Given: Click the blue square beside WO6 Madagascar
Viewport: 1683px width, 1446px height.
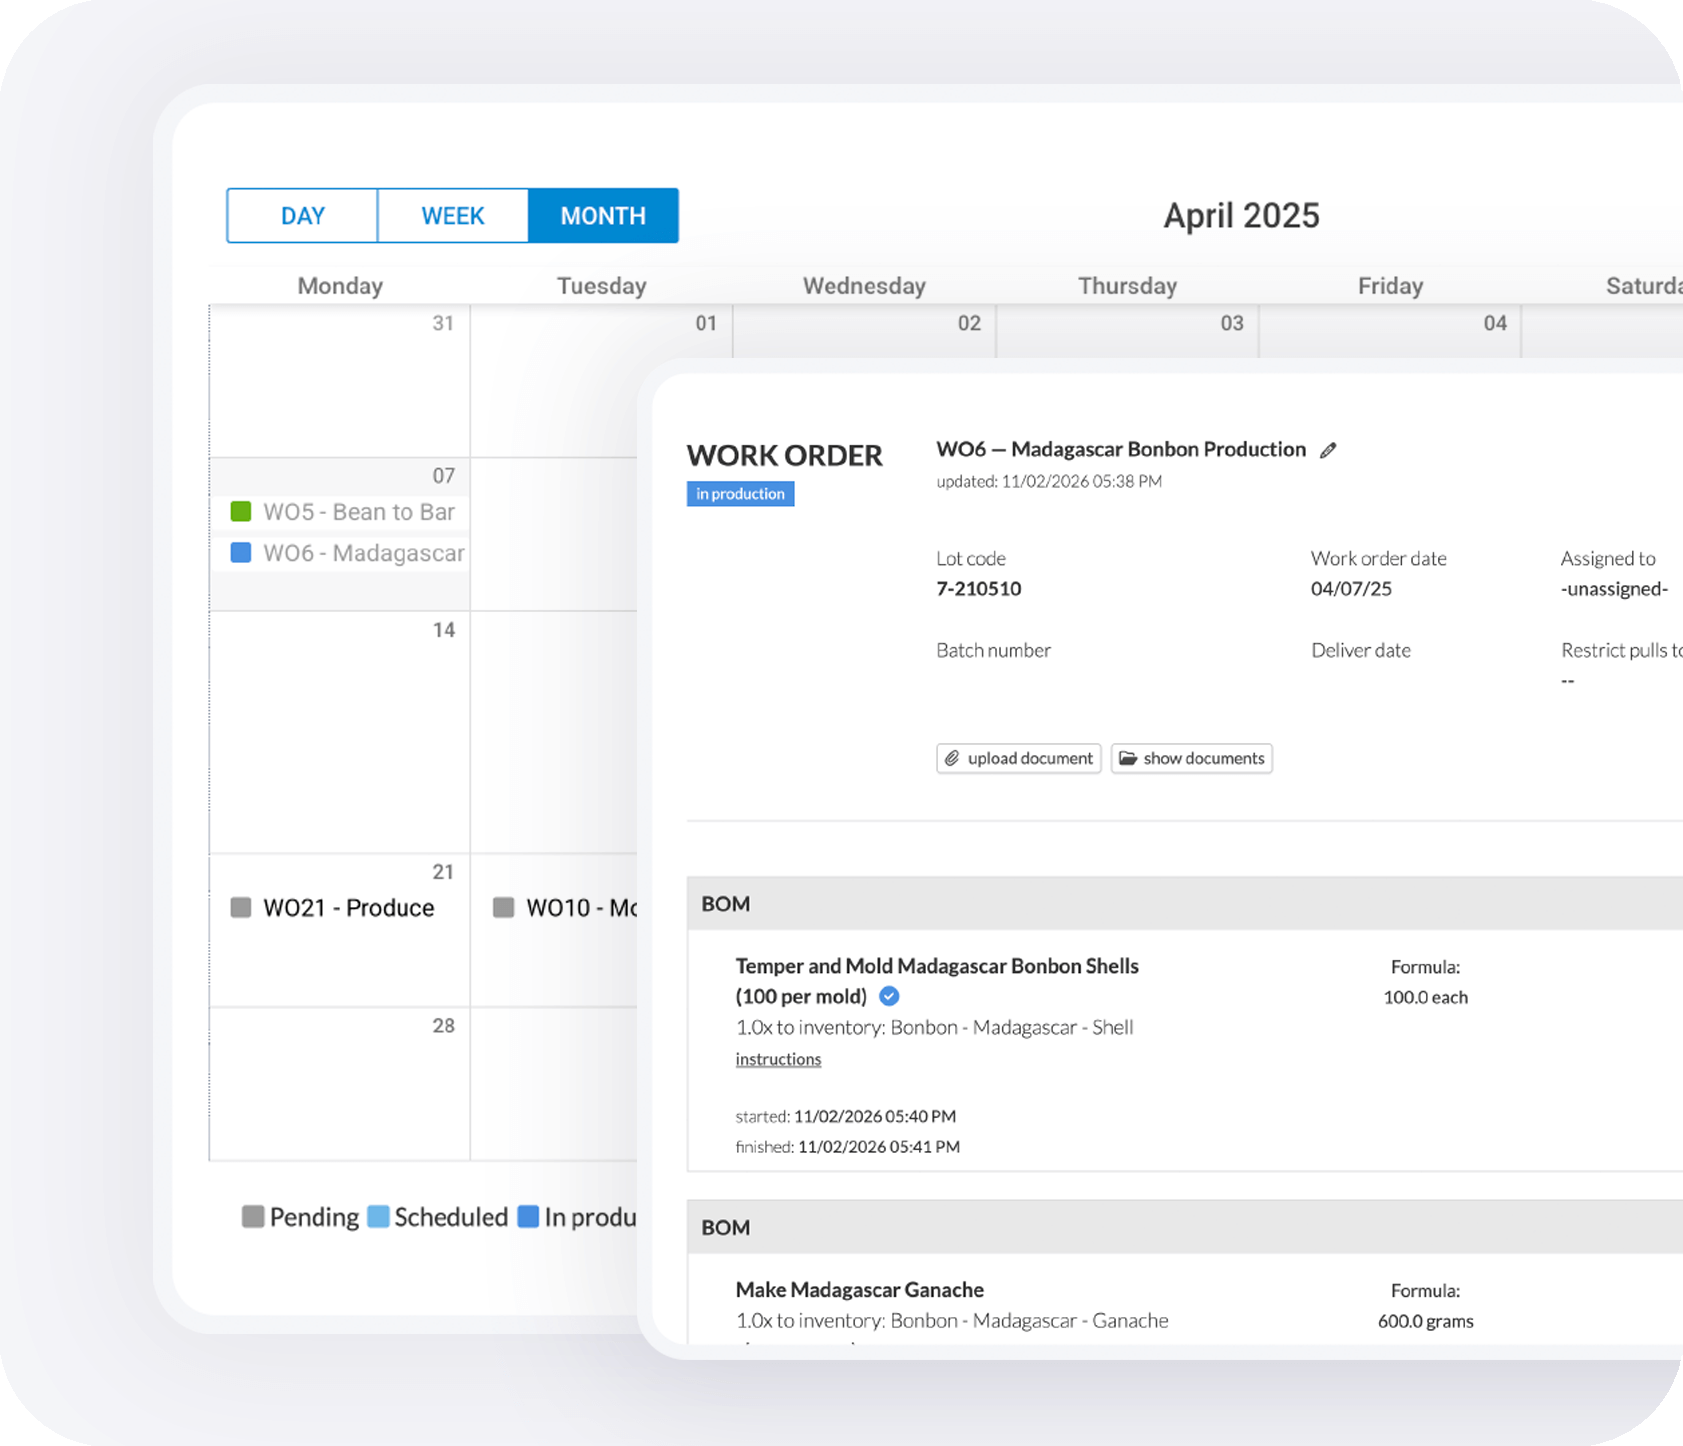Looking at the screenshot, I should [x=241, y=553].
